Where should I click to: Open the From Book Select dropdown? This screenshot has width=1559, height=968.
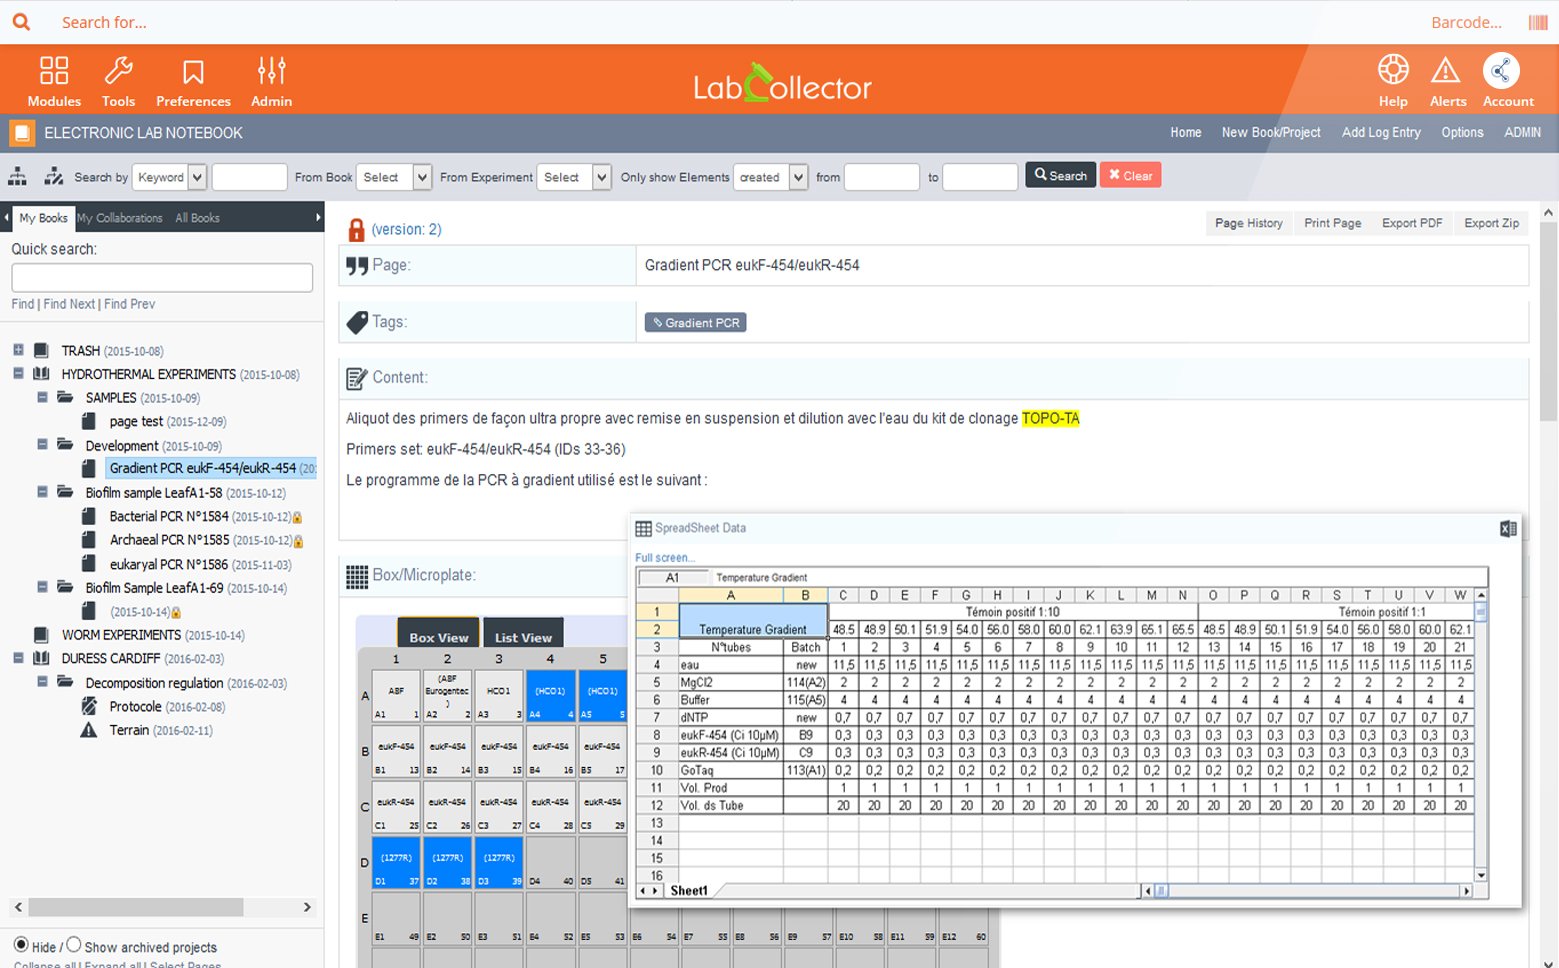[395, 177]
